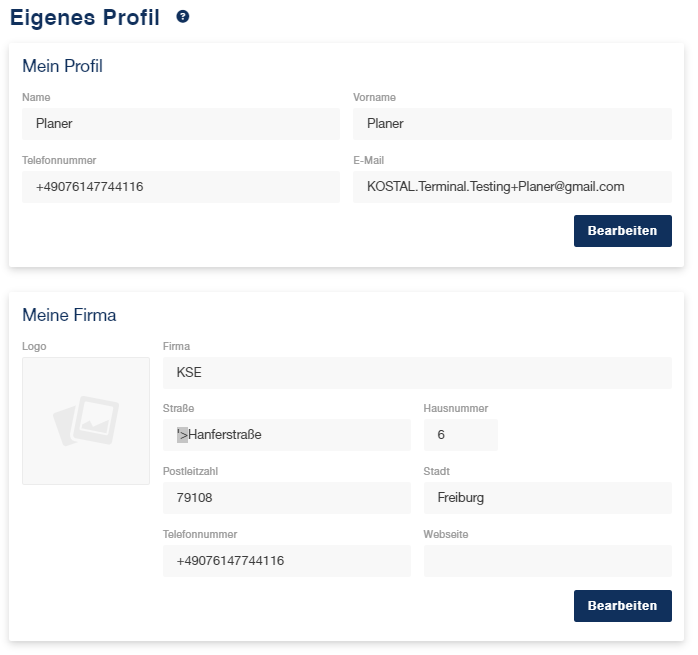Focus the profile Telefonnummer field
Image resolution: width=698 pixels, height=655 pixels.
(181, 187)
